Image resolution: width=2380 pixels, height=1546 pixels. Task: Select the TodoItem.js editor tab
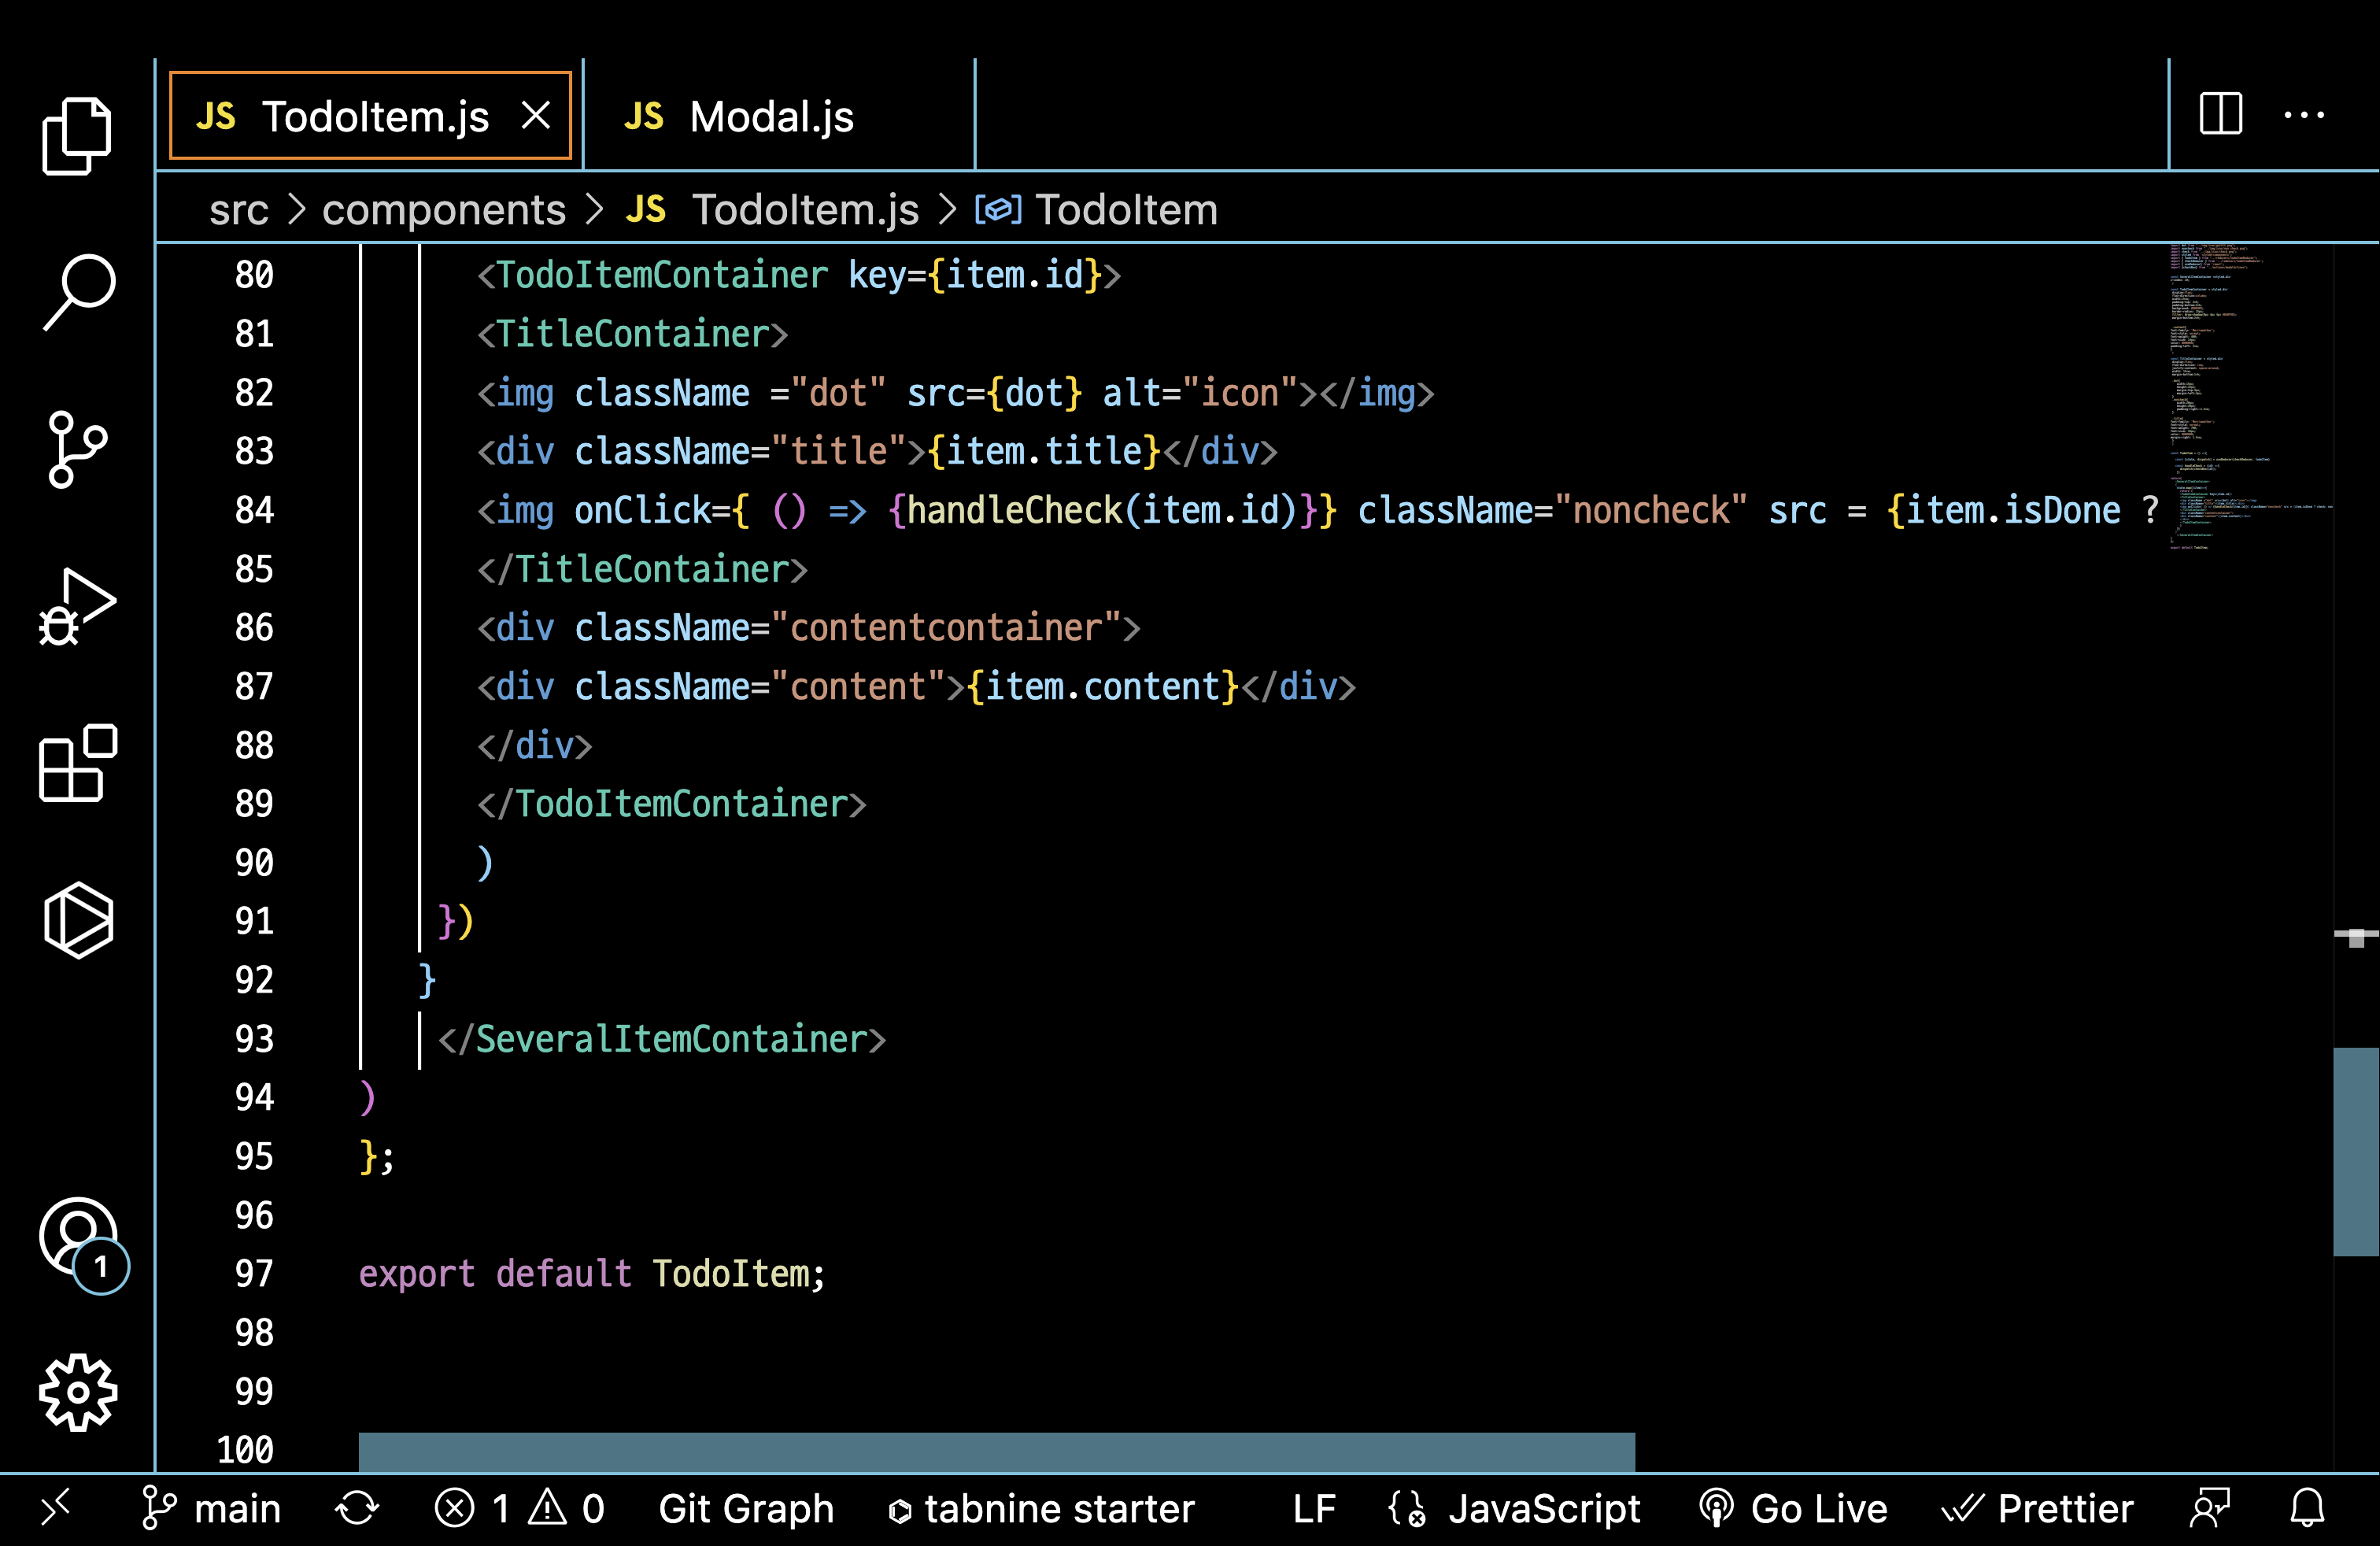click(370, 116)
